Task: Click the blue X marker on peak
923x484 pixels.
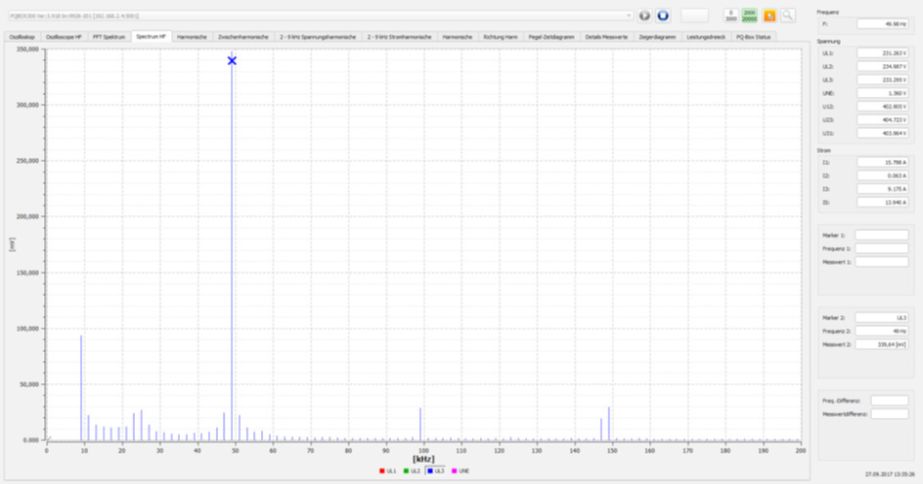Action: tap(232, 61)
